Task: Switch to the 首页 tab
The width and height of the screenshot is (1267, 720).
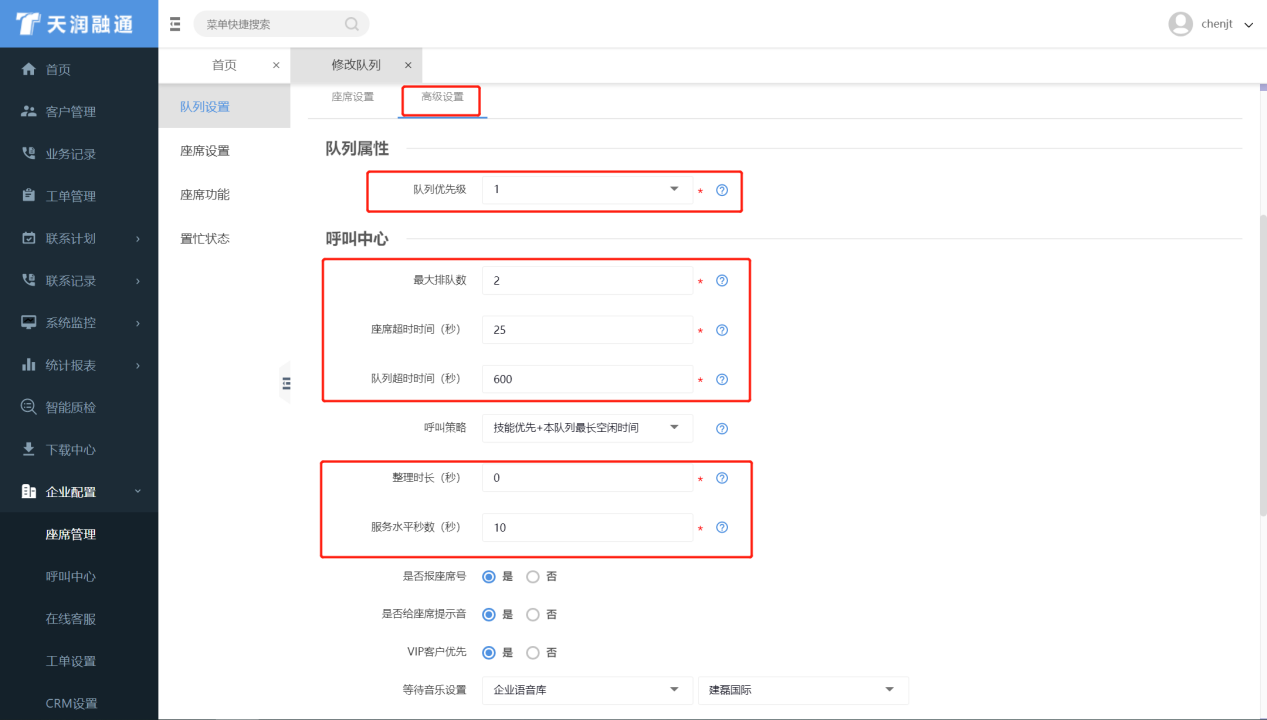Action: tap(224, 65)
